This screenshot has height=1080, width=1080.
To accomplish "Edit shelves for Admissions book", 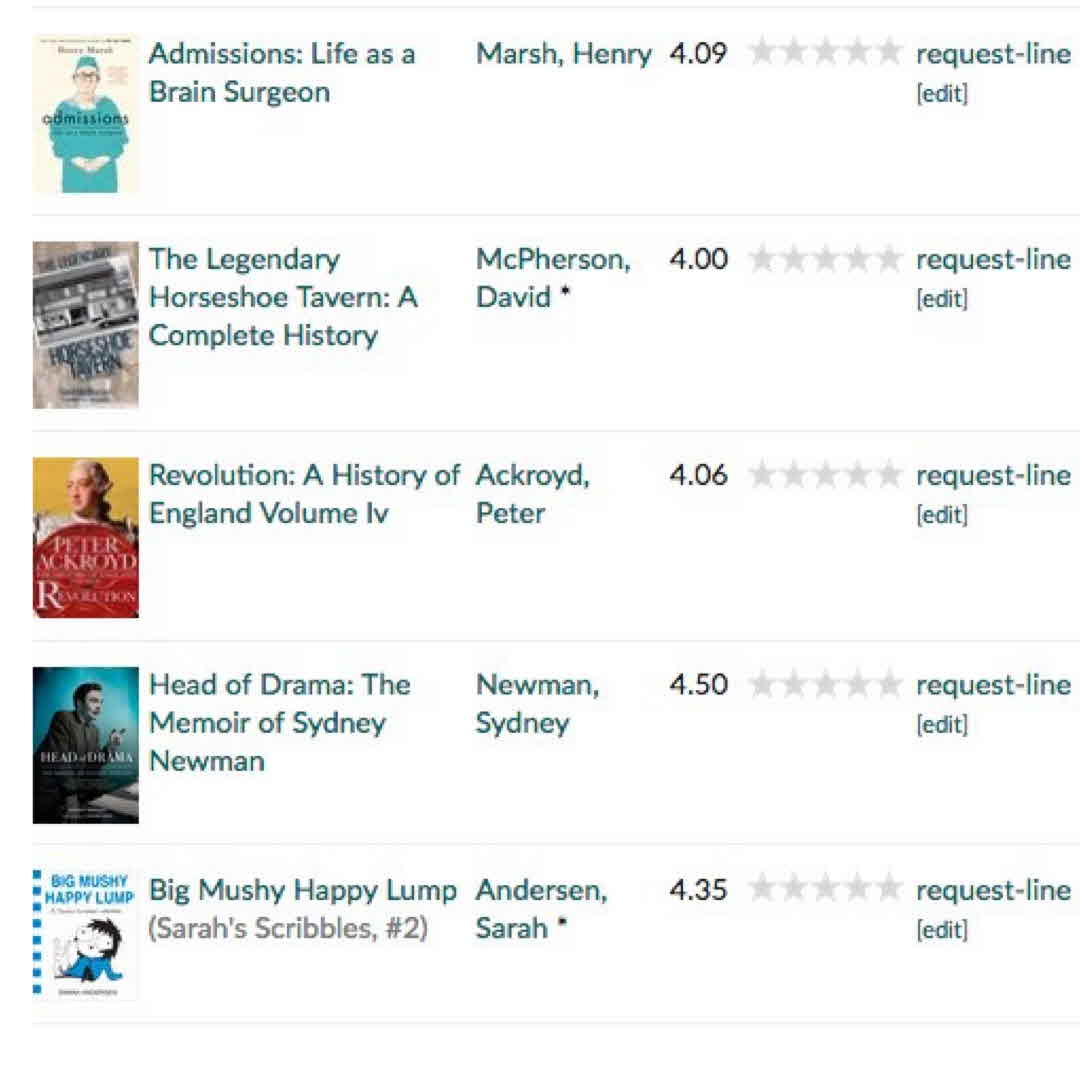I will [941, 94].
